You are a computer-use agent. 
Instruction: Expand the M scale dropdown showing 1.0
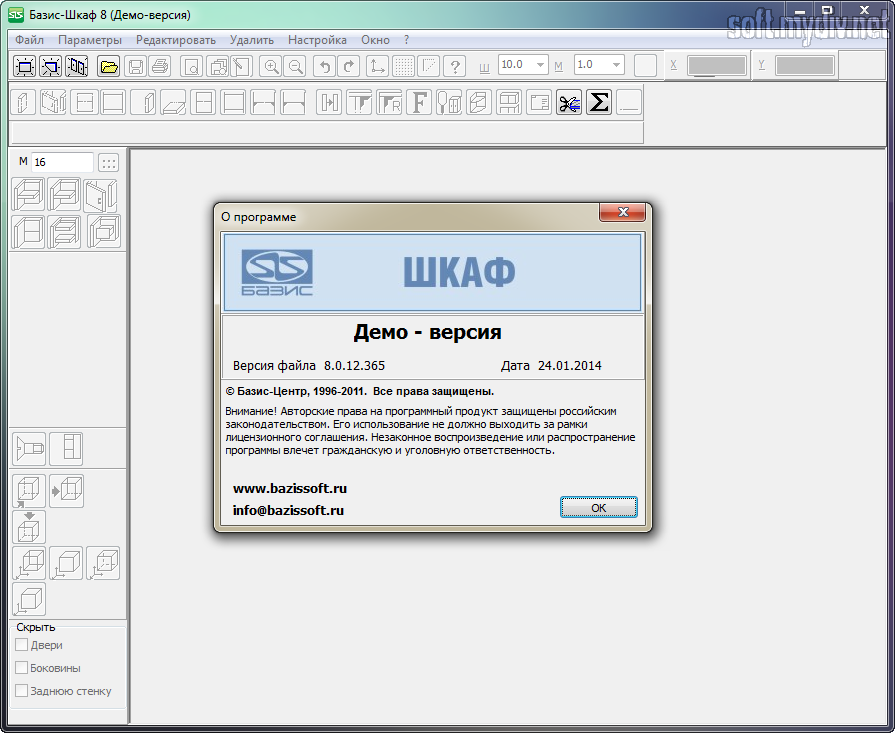[x=616, y=65]
